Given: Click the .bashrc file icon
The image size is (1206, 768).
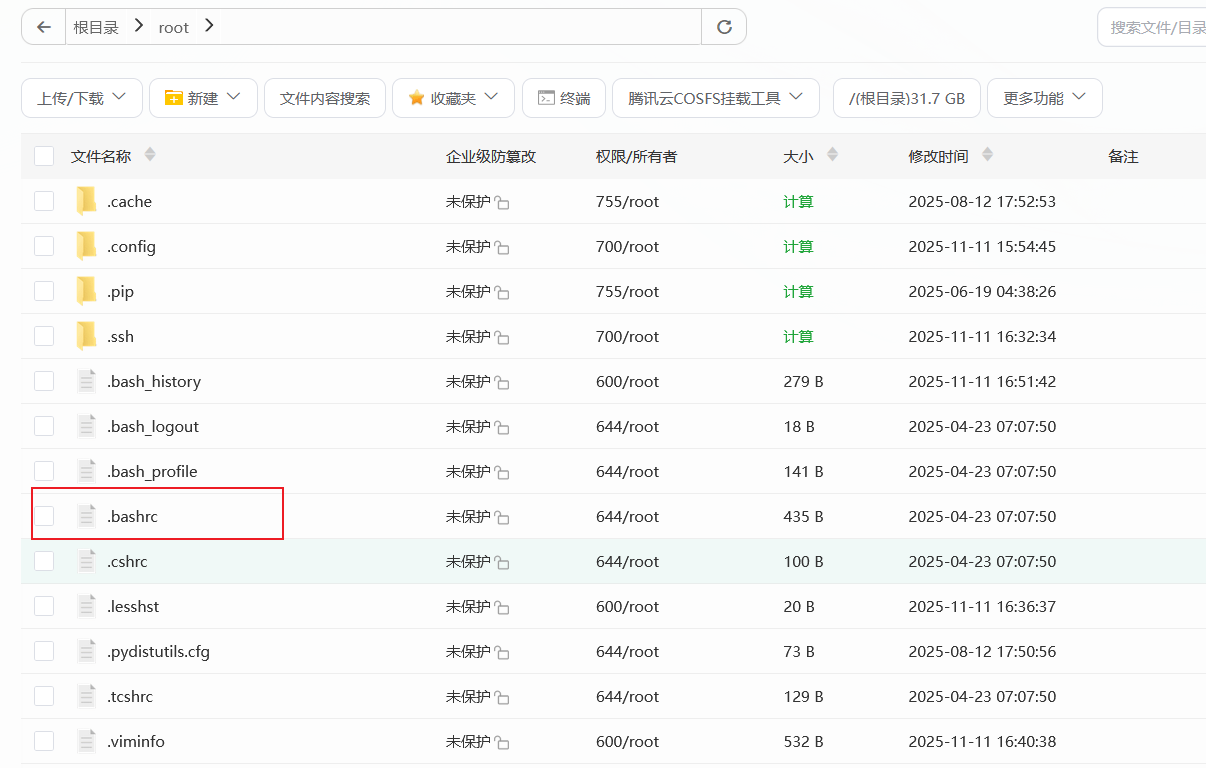Looking at the screenshot, I should (x=87, y=516).
